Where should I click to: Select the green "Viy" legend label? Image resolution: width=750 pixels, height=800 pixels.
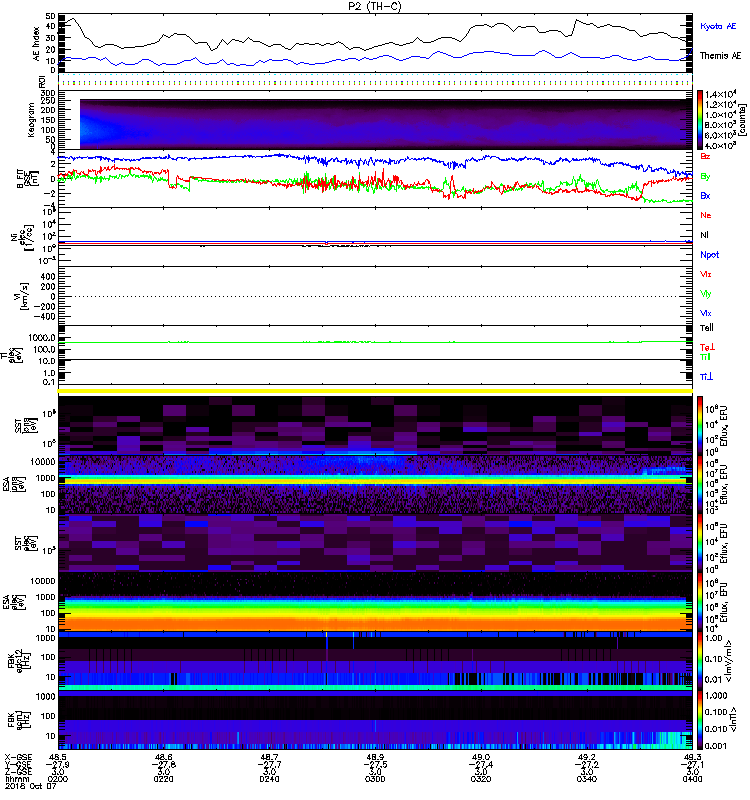706,294
